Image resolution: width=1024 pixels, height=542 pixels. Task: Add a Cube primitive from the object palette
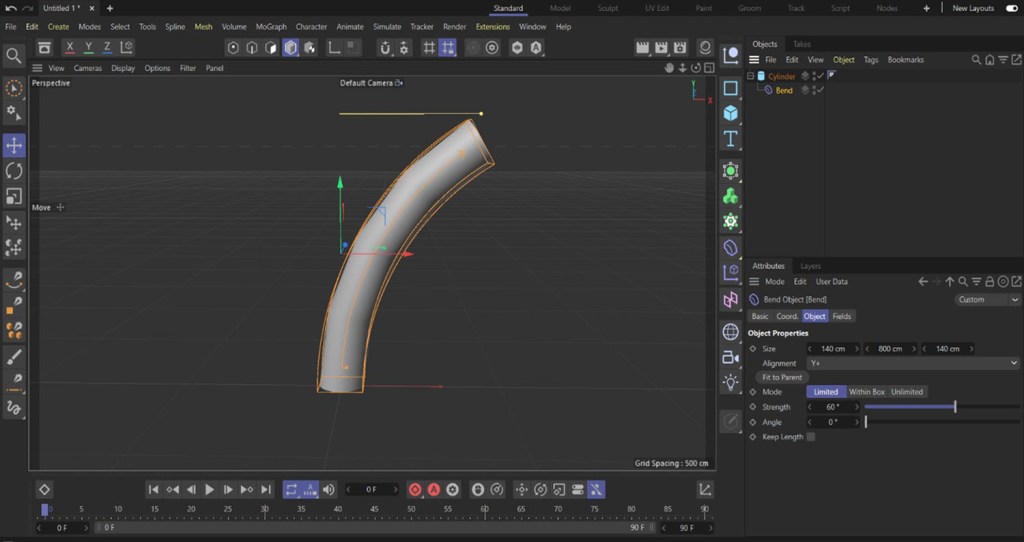click(731, 113)
